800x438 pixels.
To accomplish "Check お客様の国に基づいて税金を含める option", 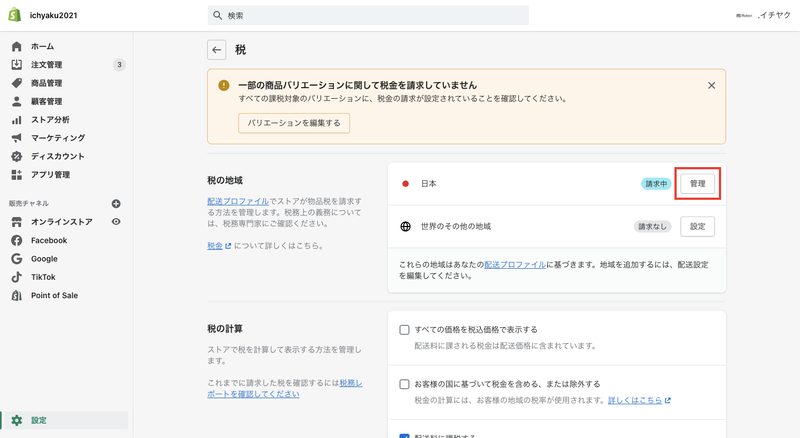I will (404, 384).
